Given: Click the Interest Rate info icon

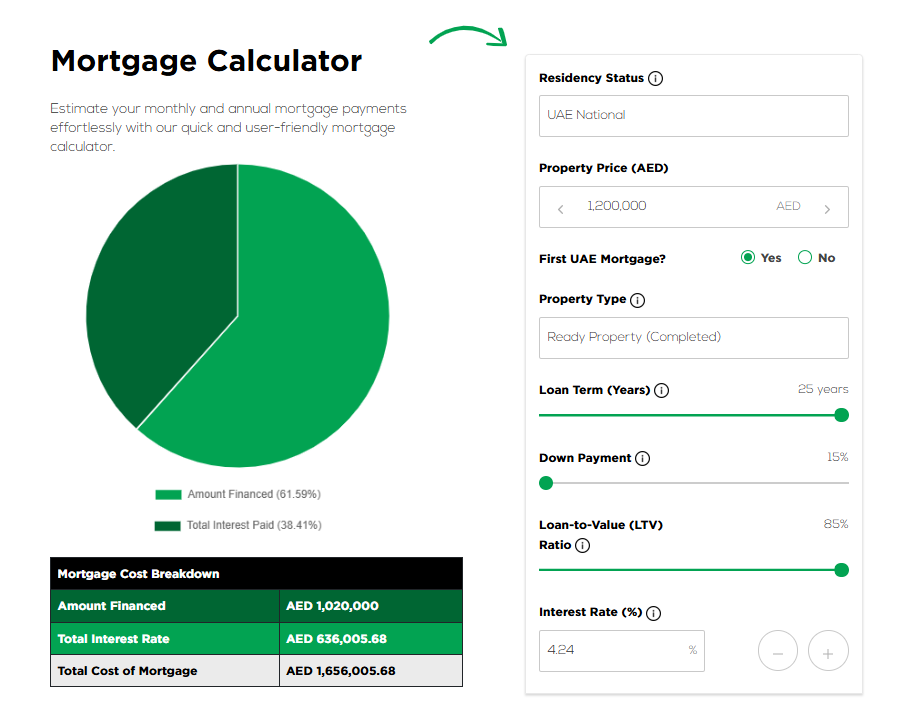Looking at the screenshot, I should [x=654, y=613].
